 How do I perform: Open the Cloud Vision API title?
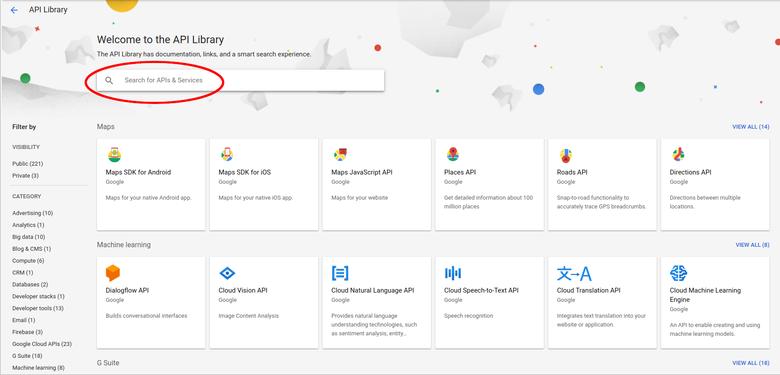(243, 290)
